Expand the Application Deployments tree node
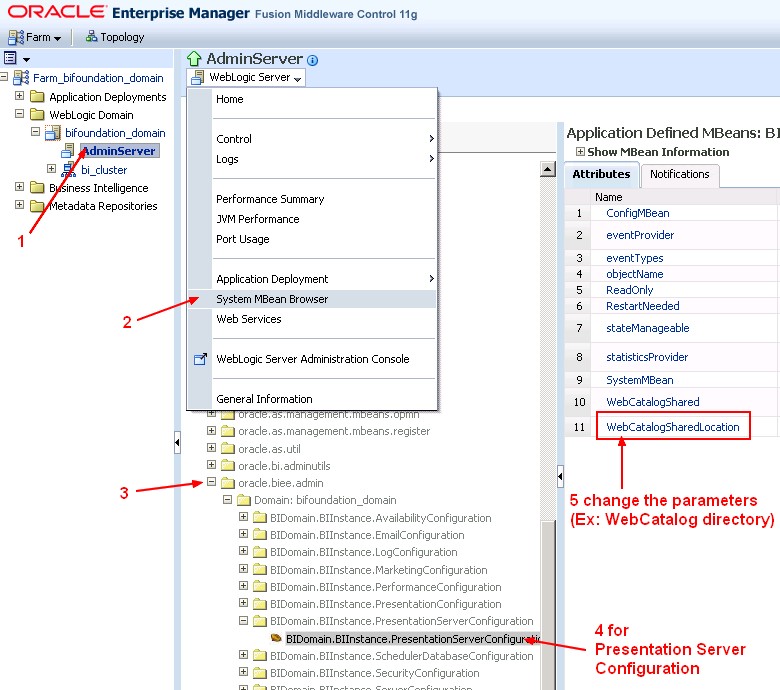The width and height of the screenshot is (780, 690). tap(19, 97)
